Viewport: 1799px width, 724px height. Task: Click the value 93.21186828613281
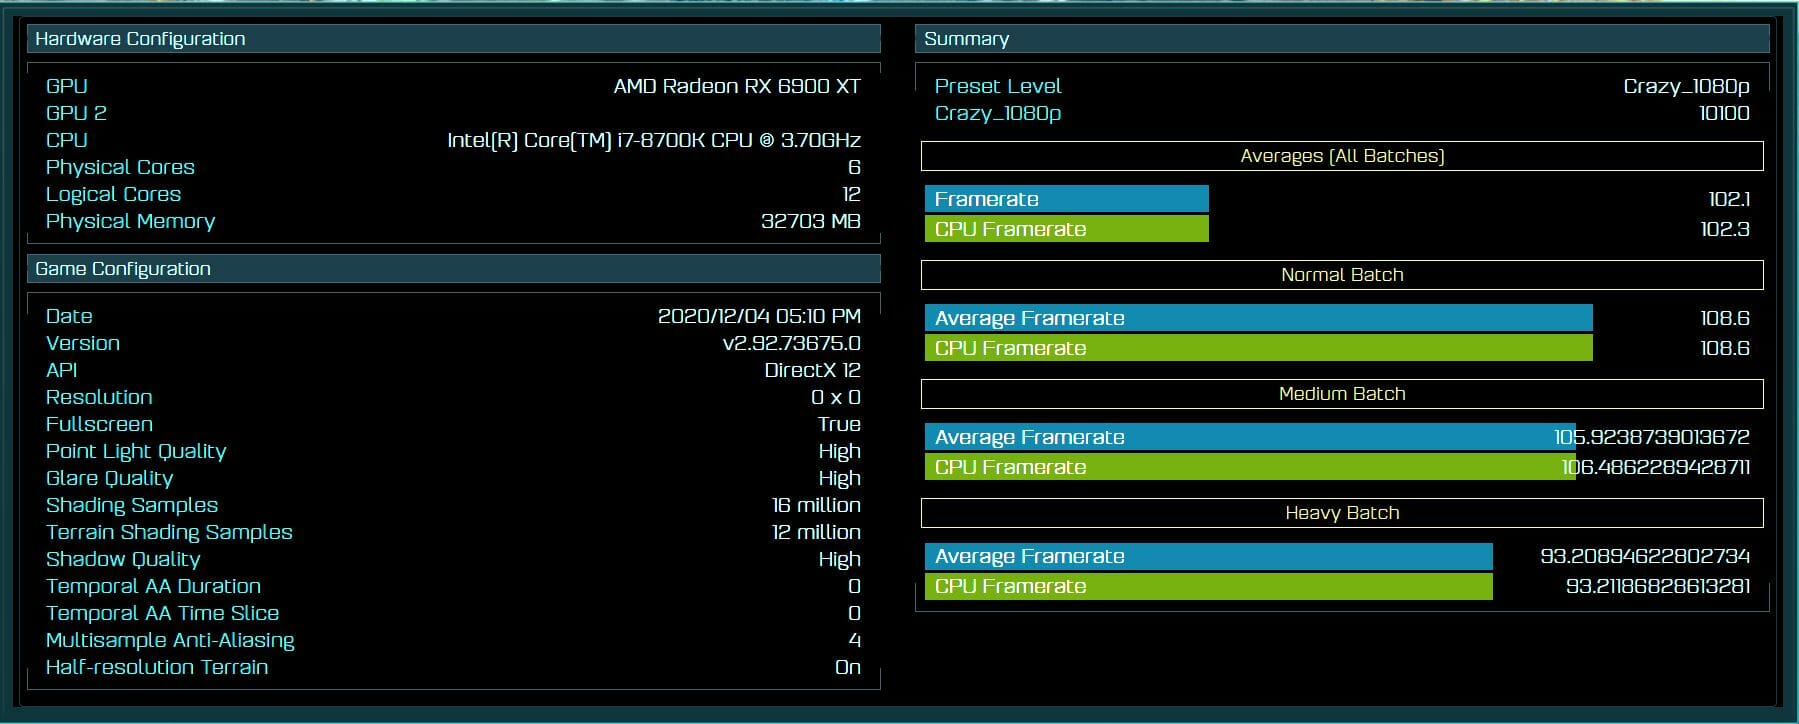pyautogui.click(x=1658, y=586)
